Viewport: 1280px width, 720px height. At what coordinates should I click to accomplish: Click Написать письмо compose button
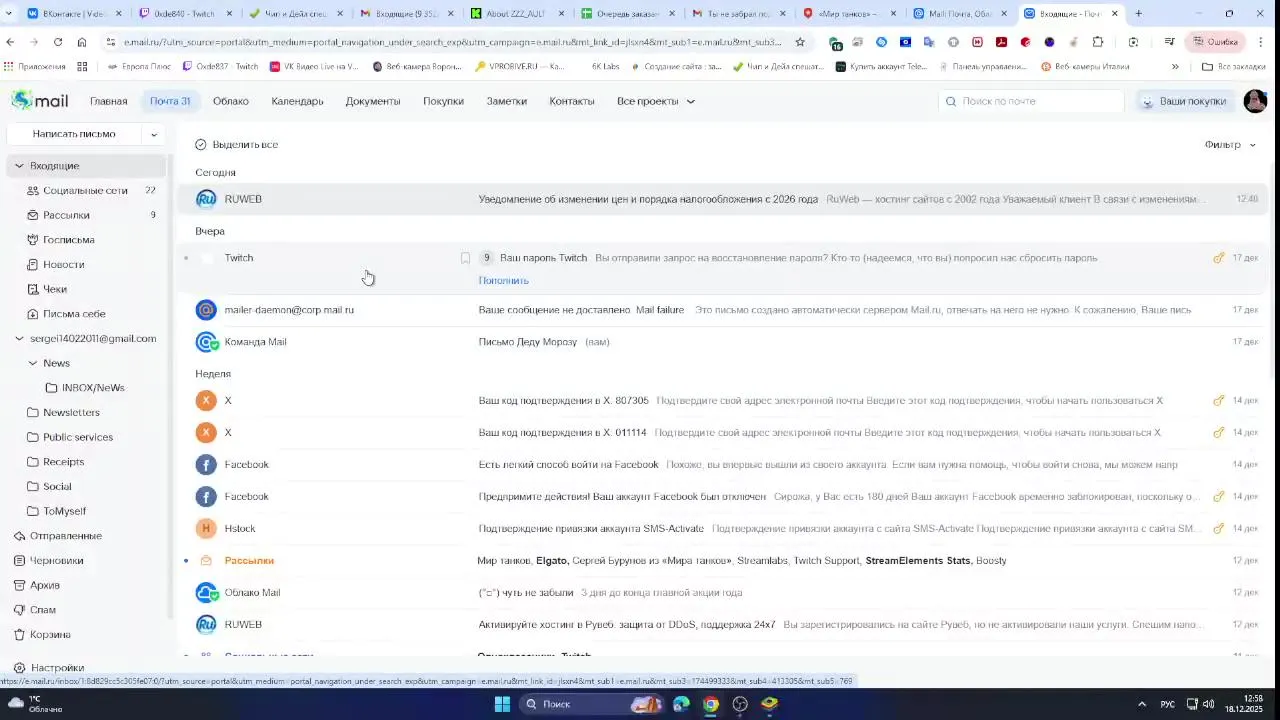pos(74,134)
